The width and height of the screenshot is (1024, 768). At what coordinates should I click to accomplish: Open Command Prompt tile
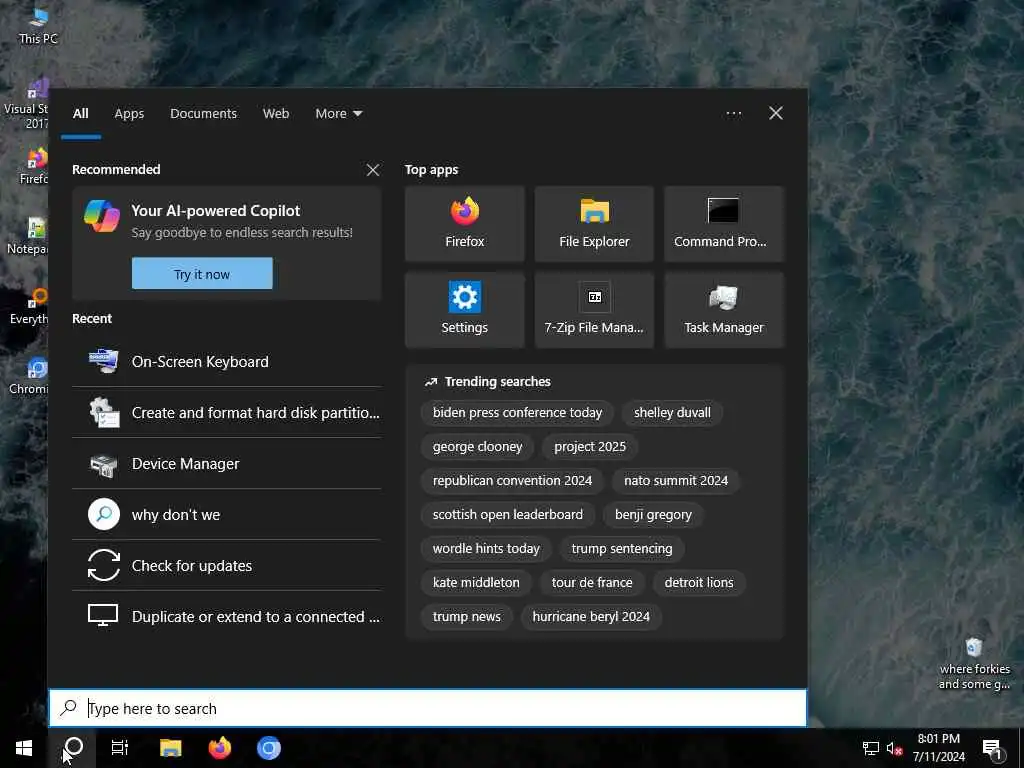pyautogui.click(x=724, y=224)
